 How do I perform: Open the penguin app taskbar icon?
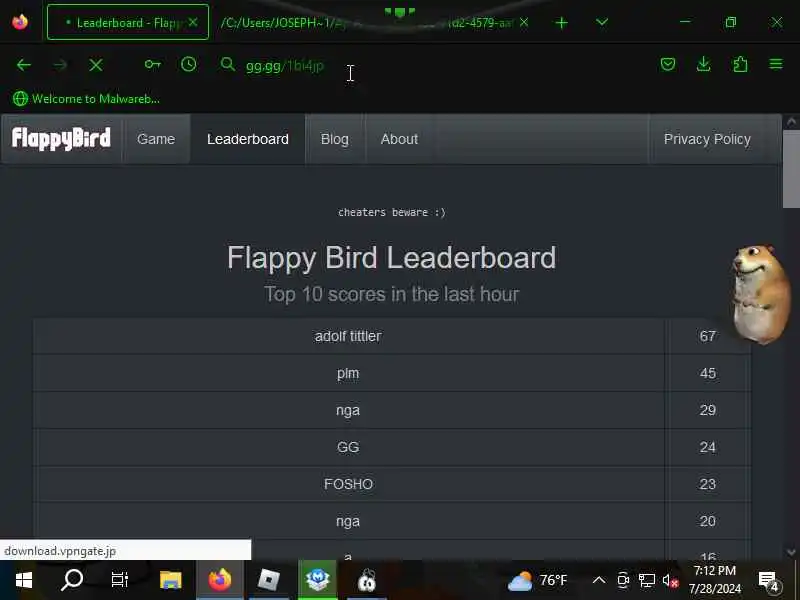click(366, 580)
